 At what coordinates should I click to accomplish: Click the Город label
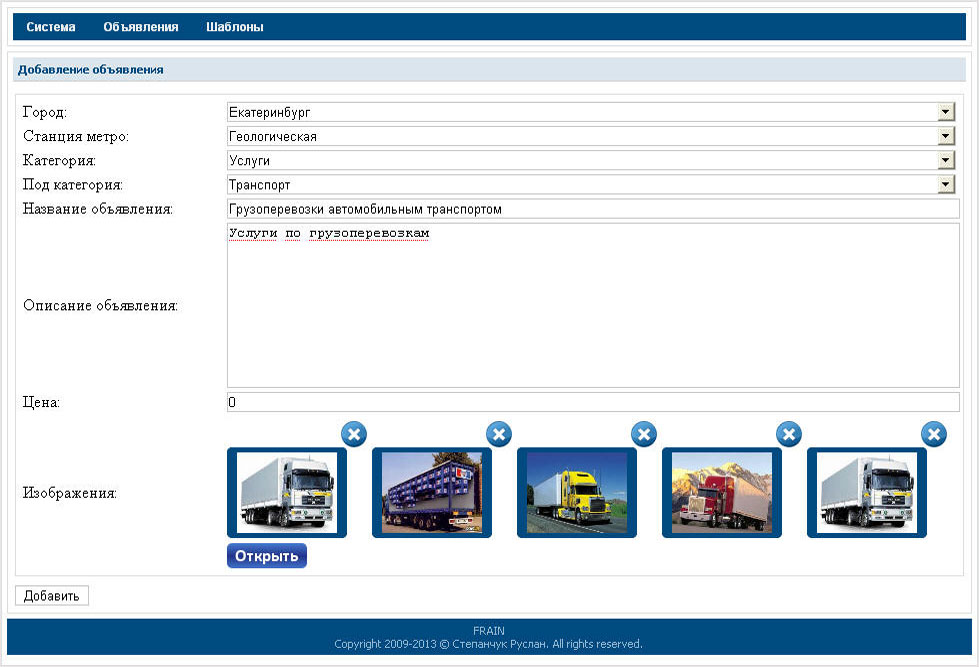[44, 112]
